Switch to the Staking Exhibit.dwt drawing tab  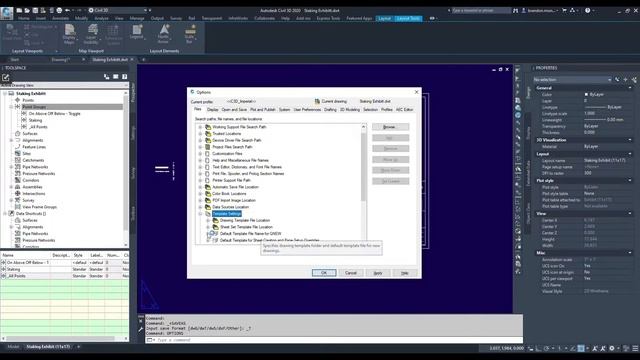coord(109,60)
